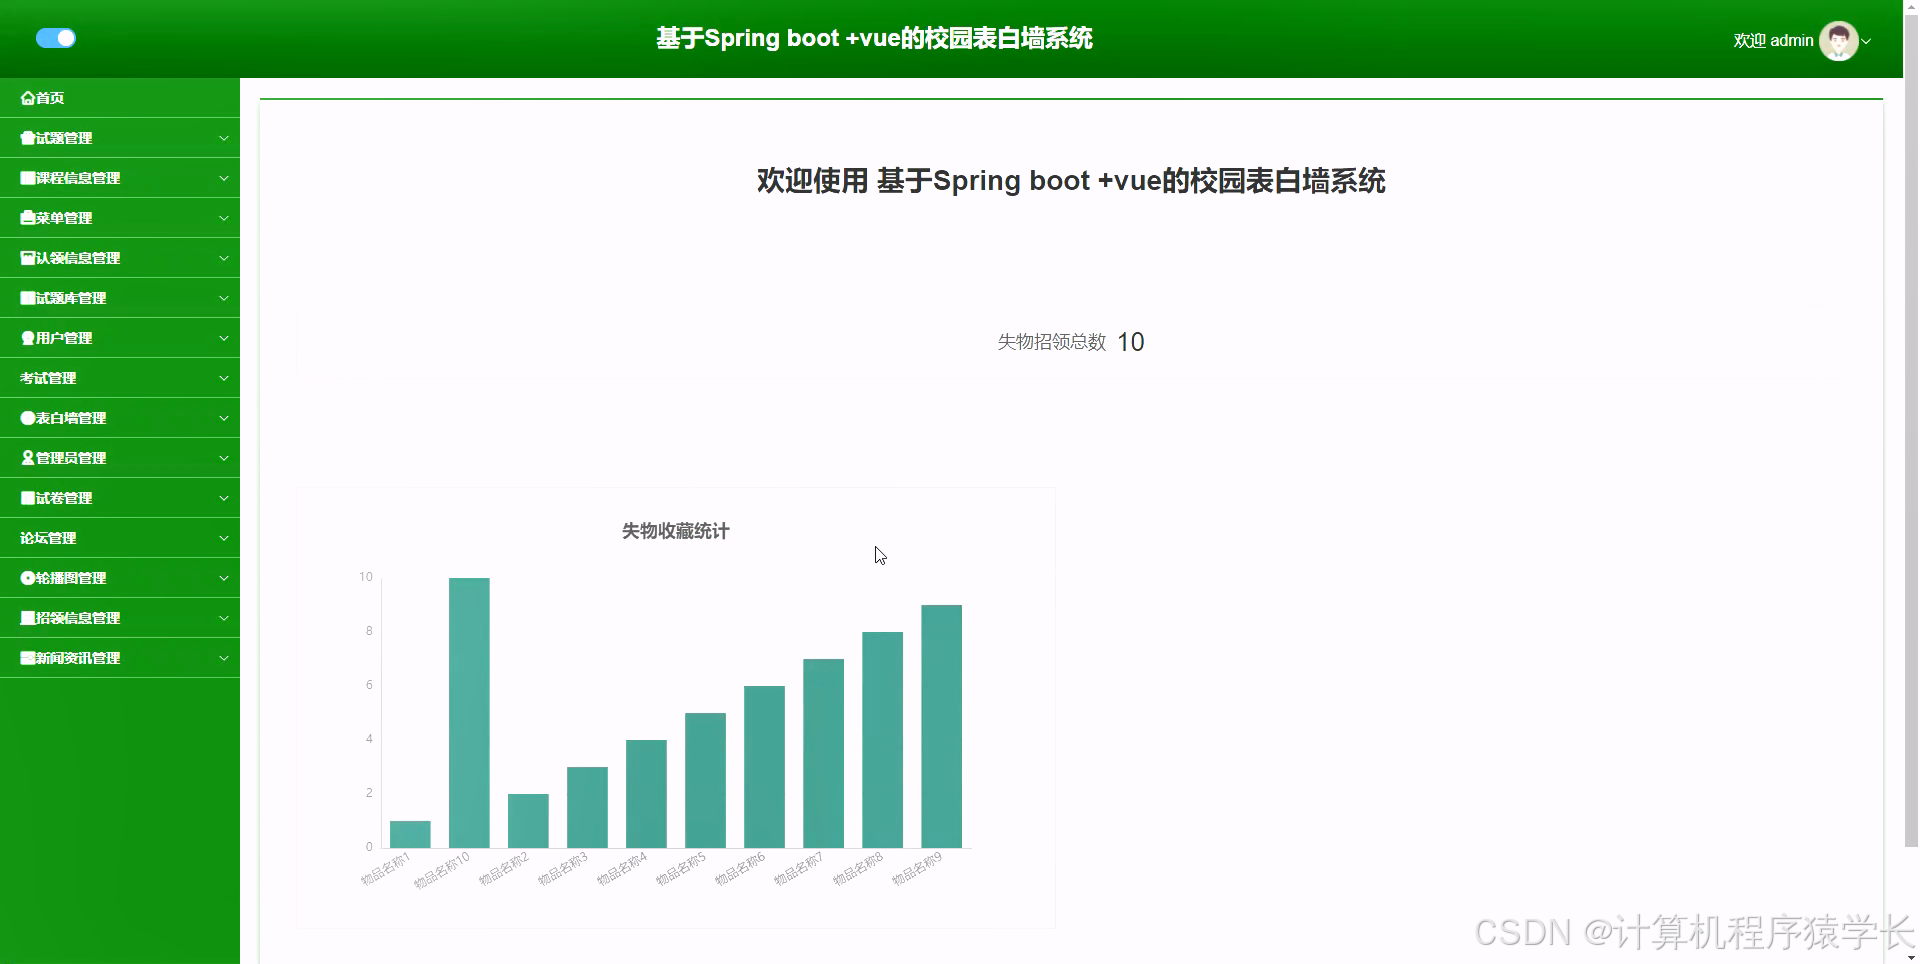
Task: Click the 表白墙管理 circle icon
Action: [28, 418]
